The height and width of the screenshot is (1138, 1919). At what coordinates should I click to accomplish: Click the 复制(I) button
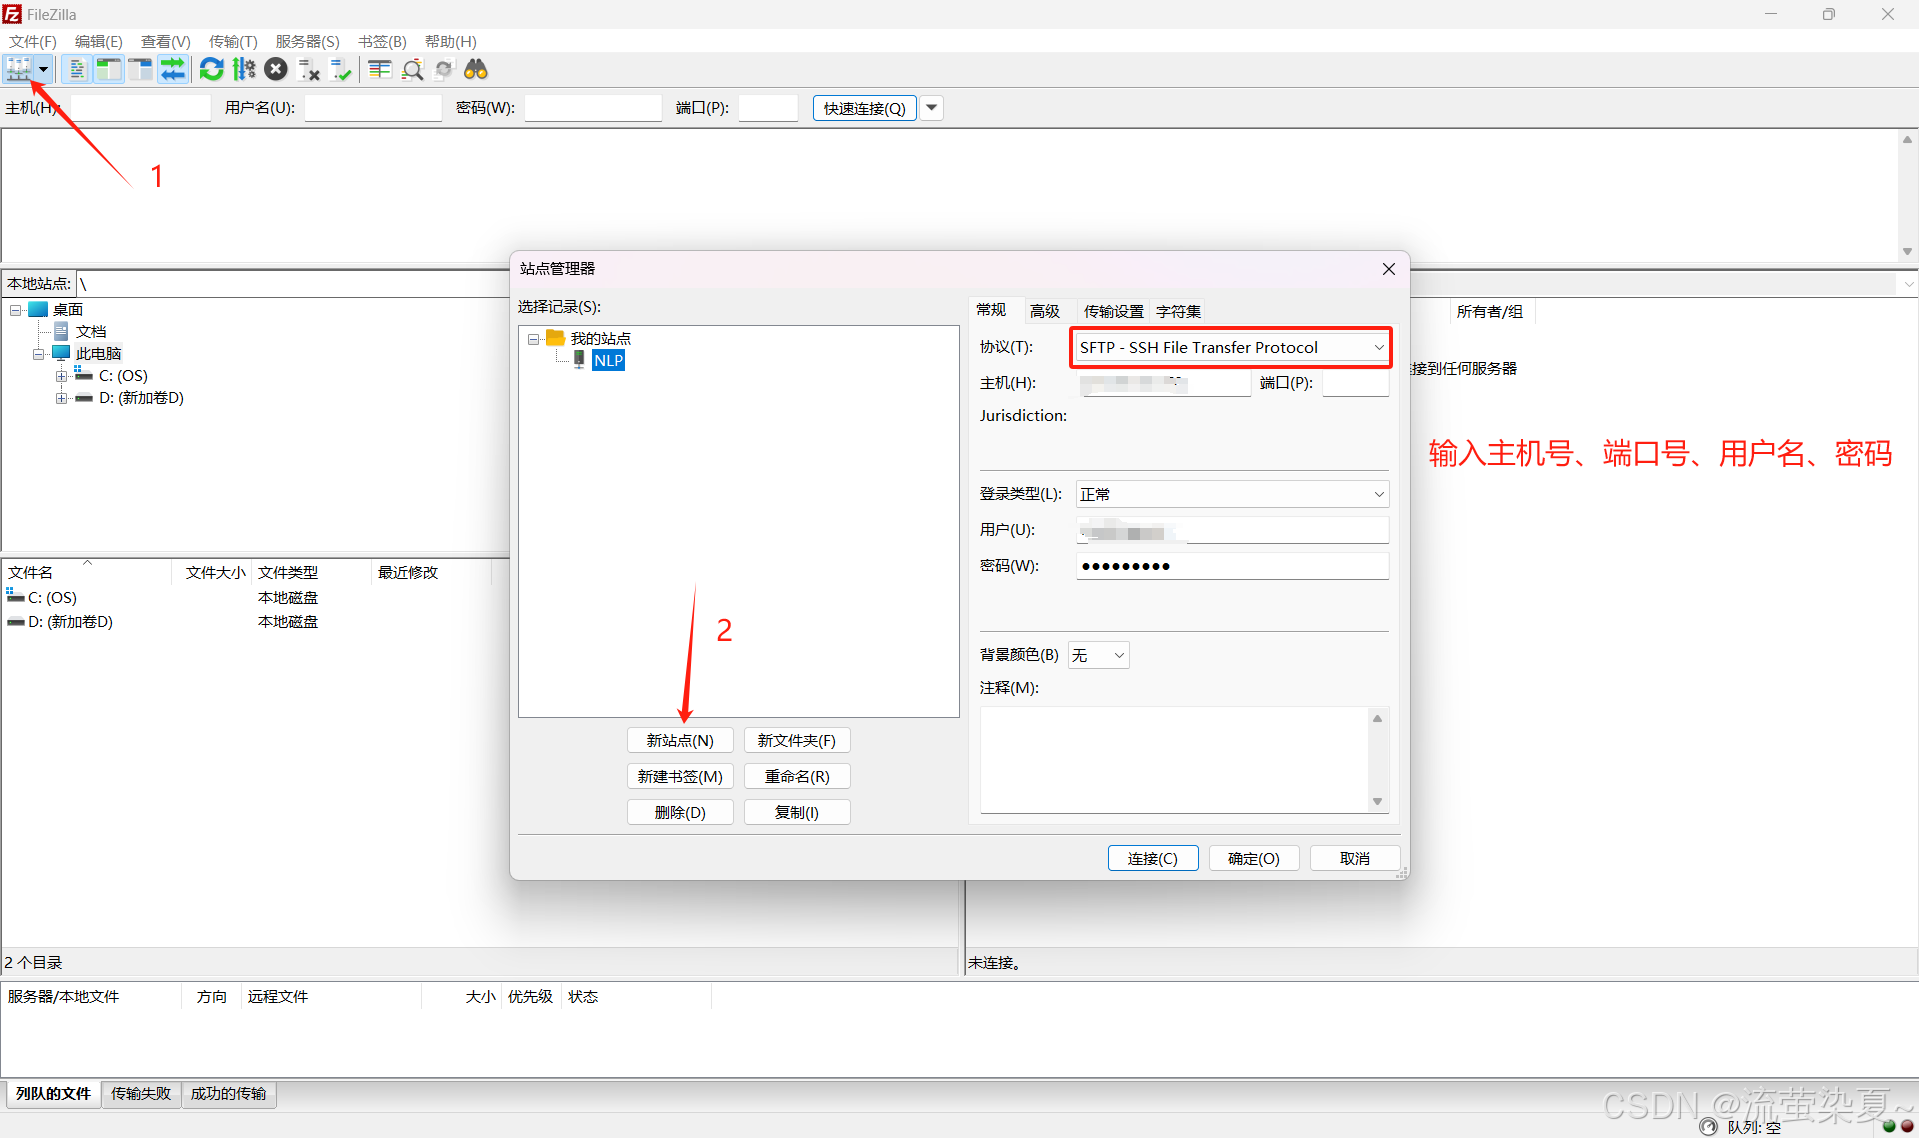pos(797,813)
